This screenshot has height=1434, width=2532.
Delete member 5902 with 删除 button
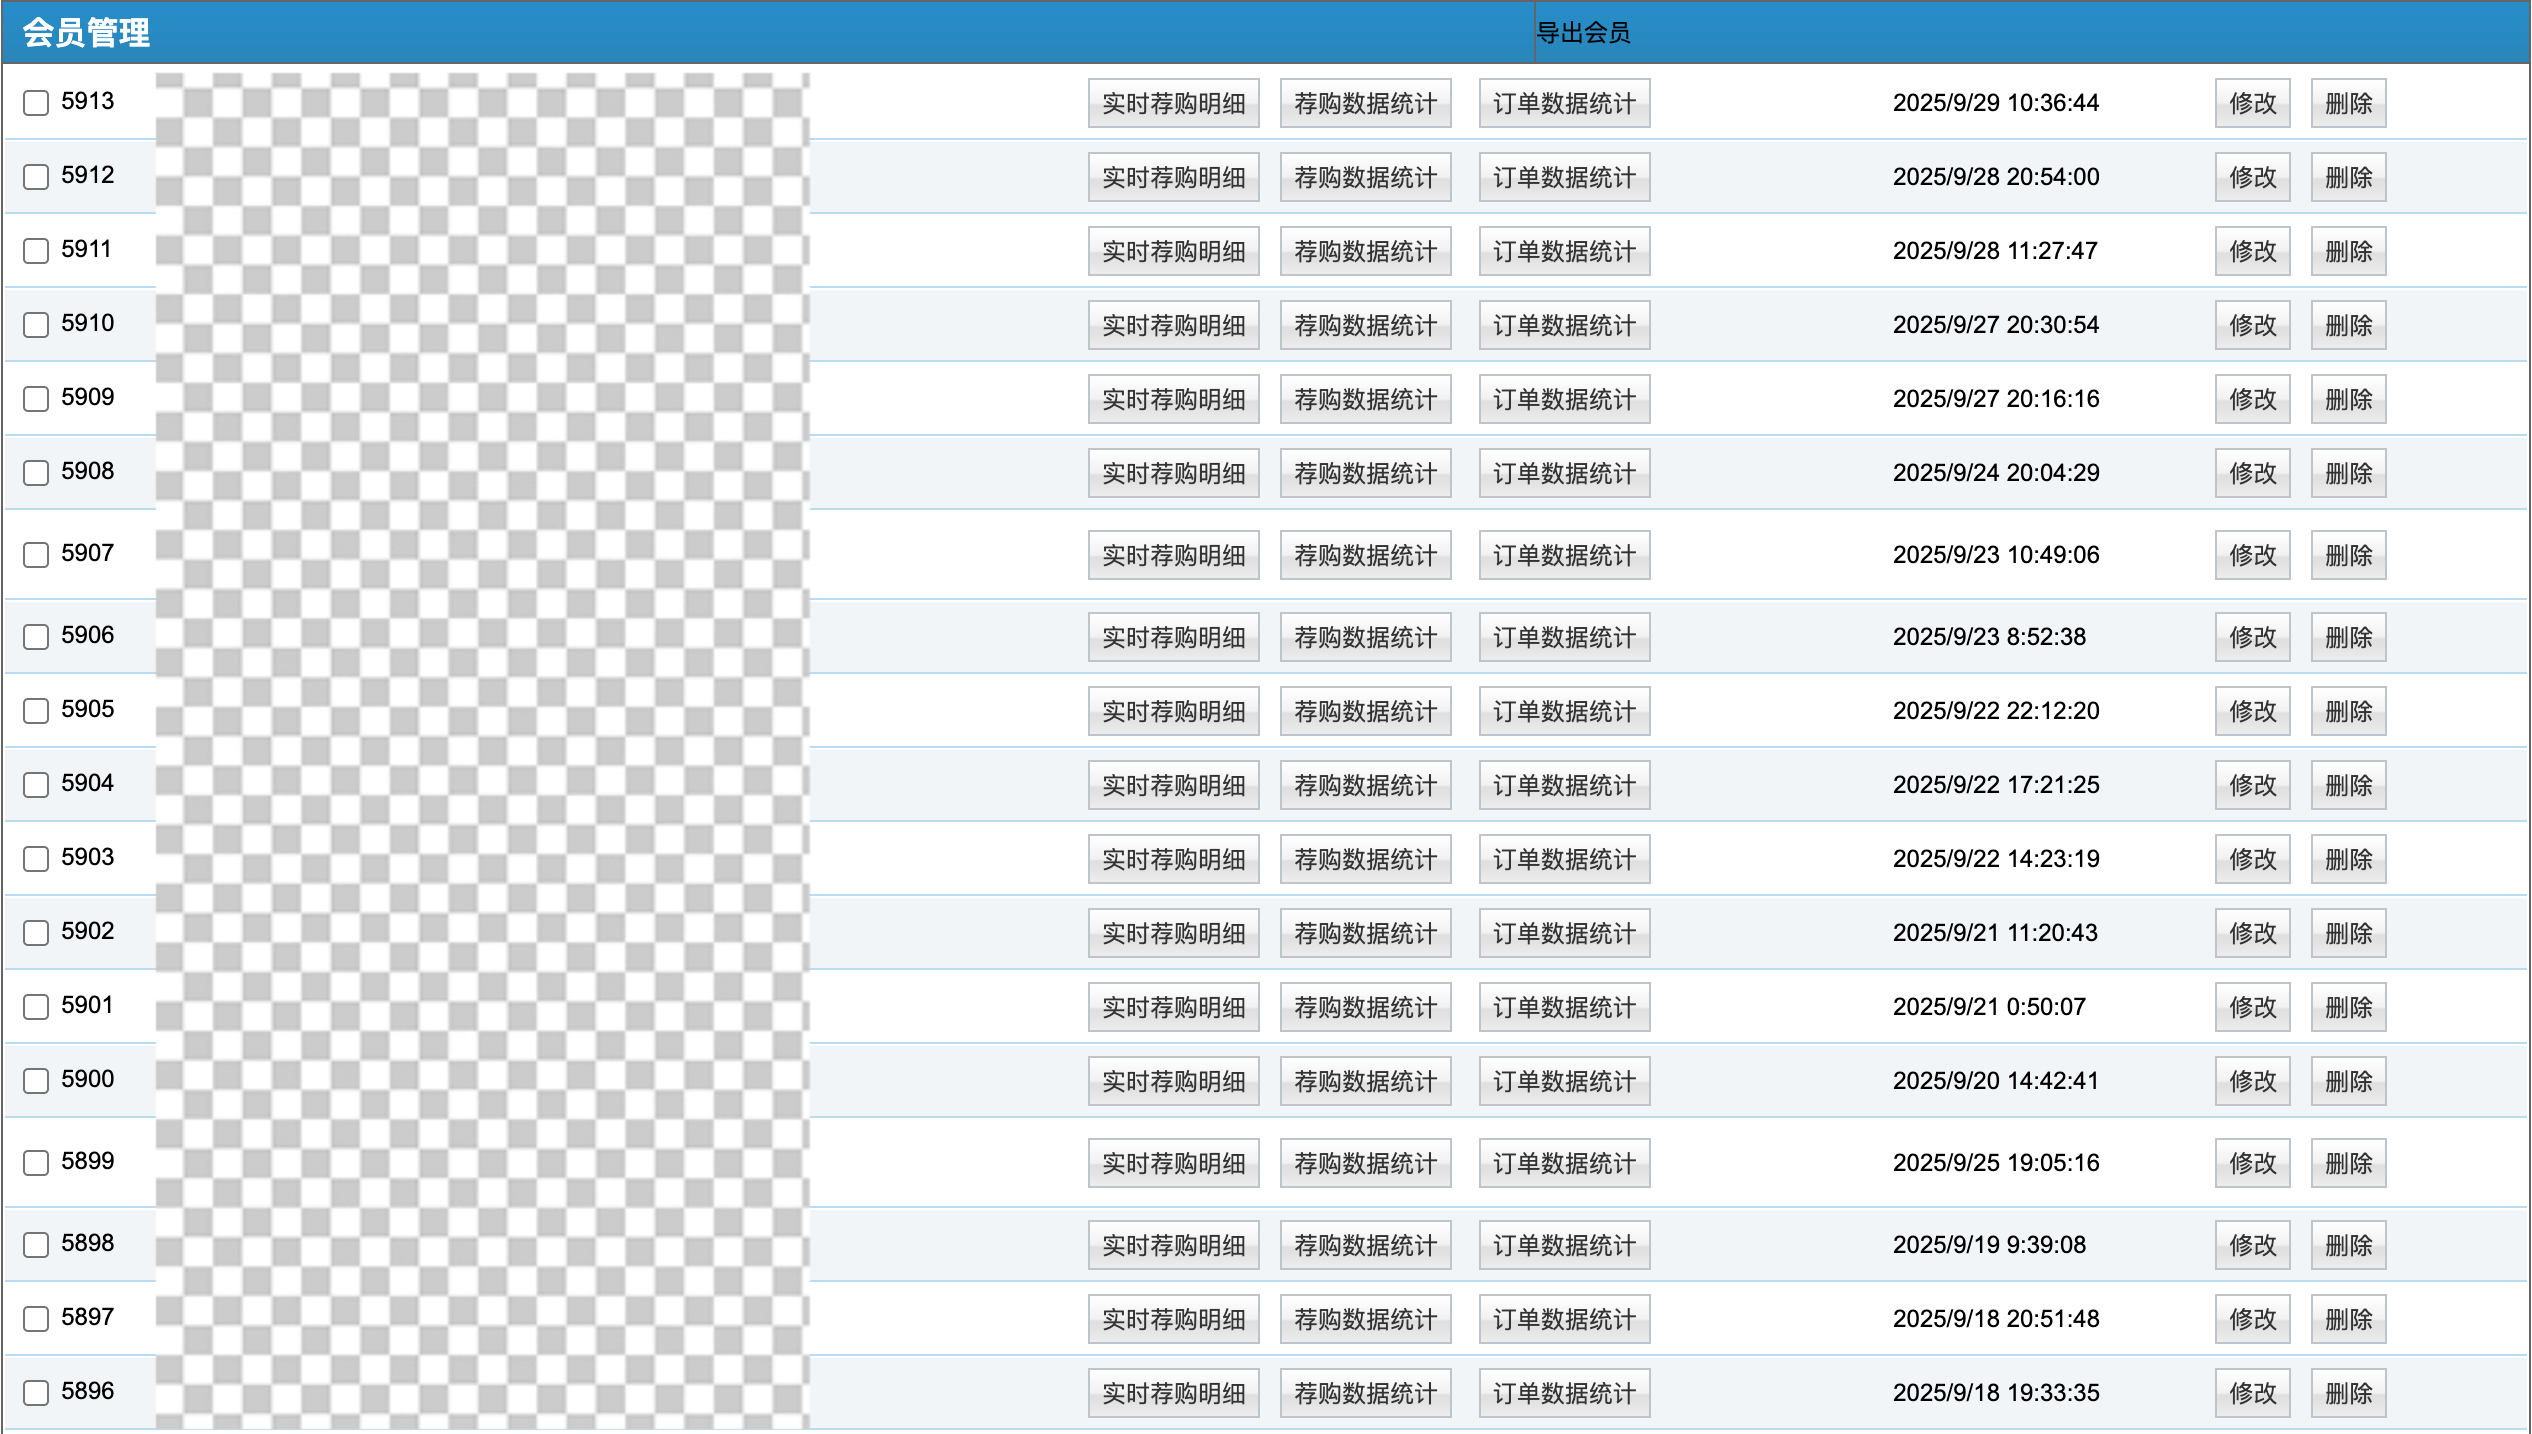(2348, 933)
